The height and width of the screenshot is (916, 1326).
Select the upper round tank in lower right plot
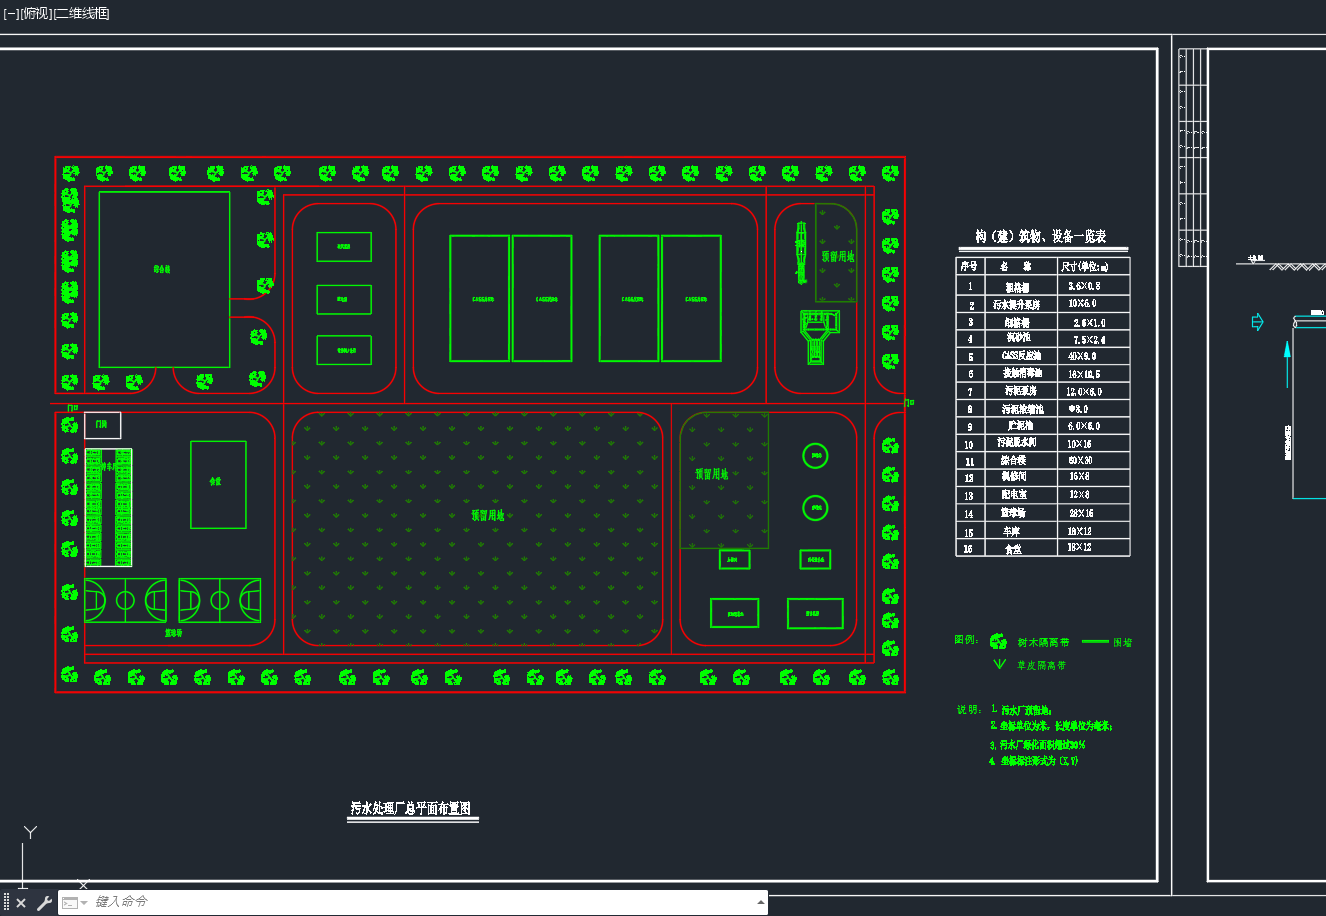point(815,456)
